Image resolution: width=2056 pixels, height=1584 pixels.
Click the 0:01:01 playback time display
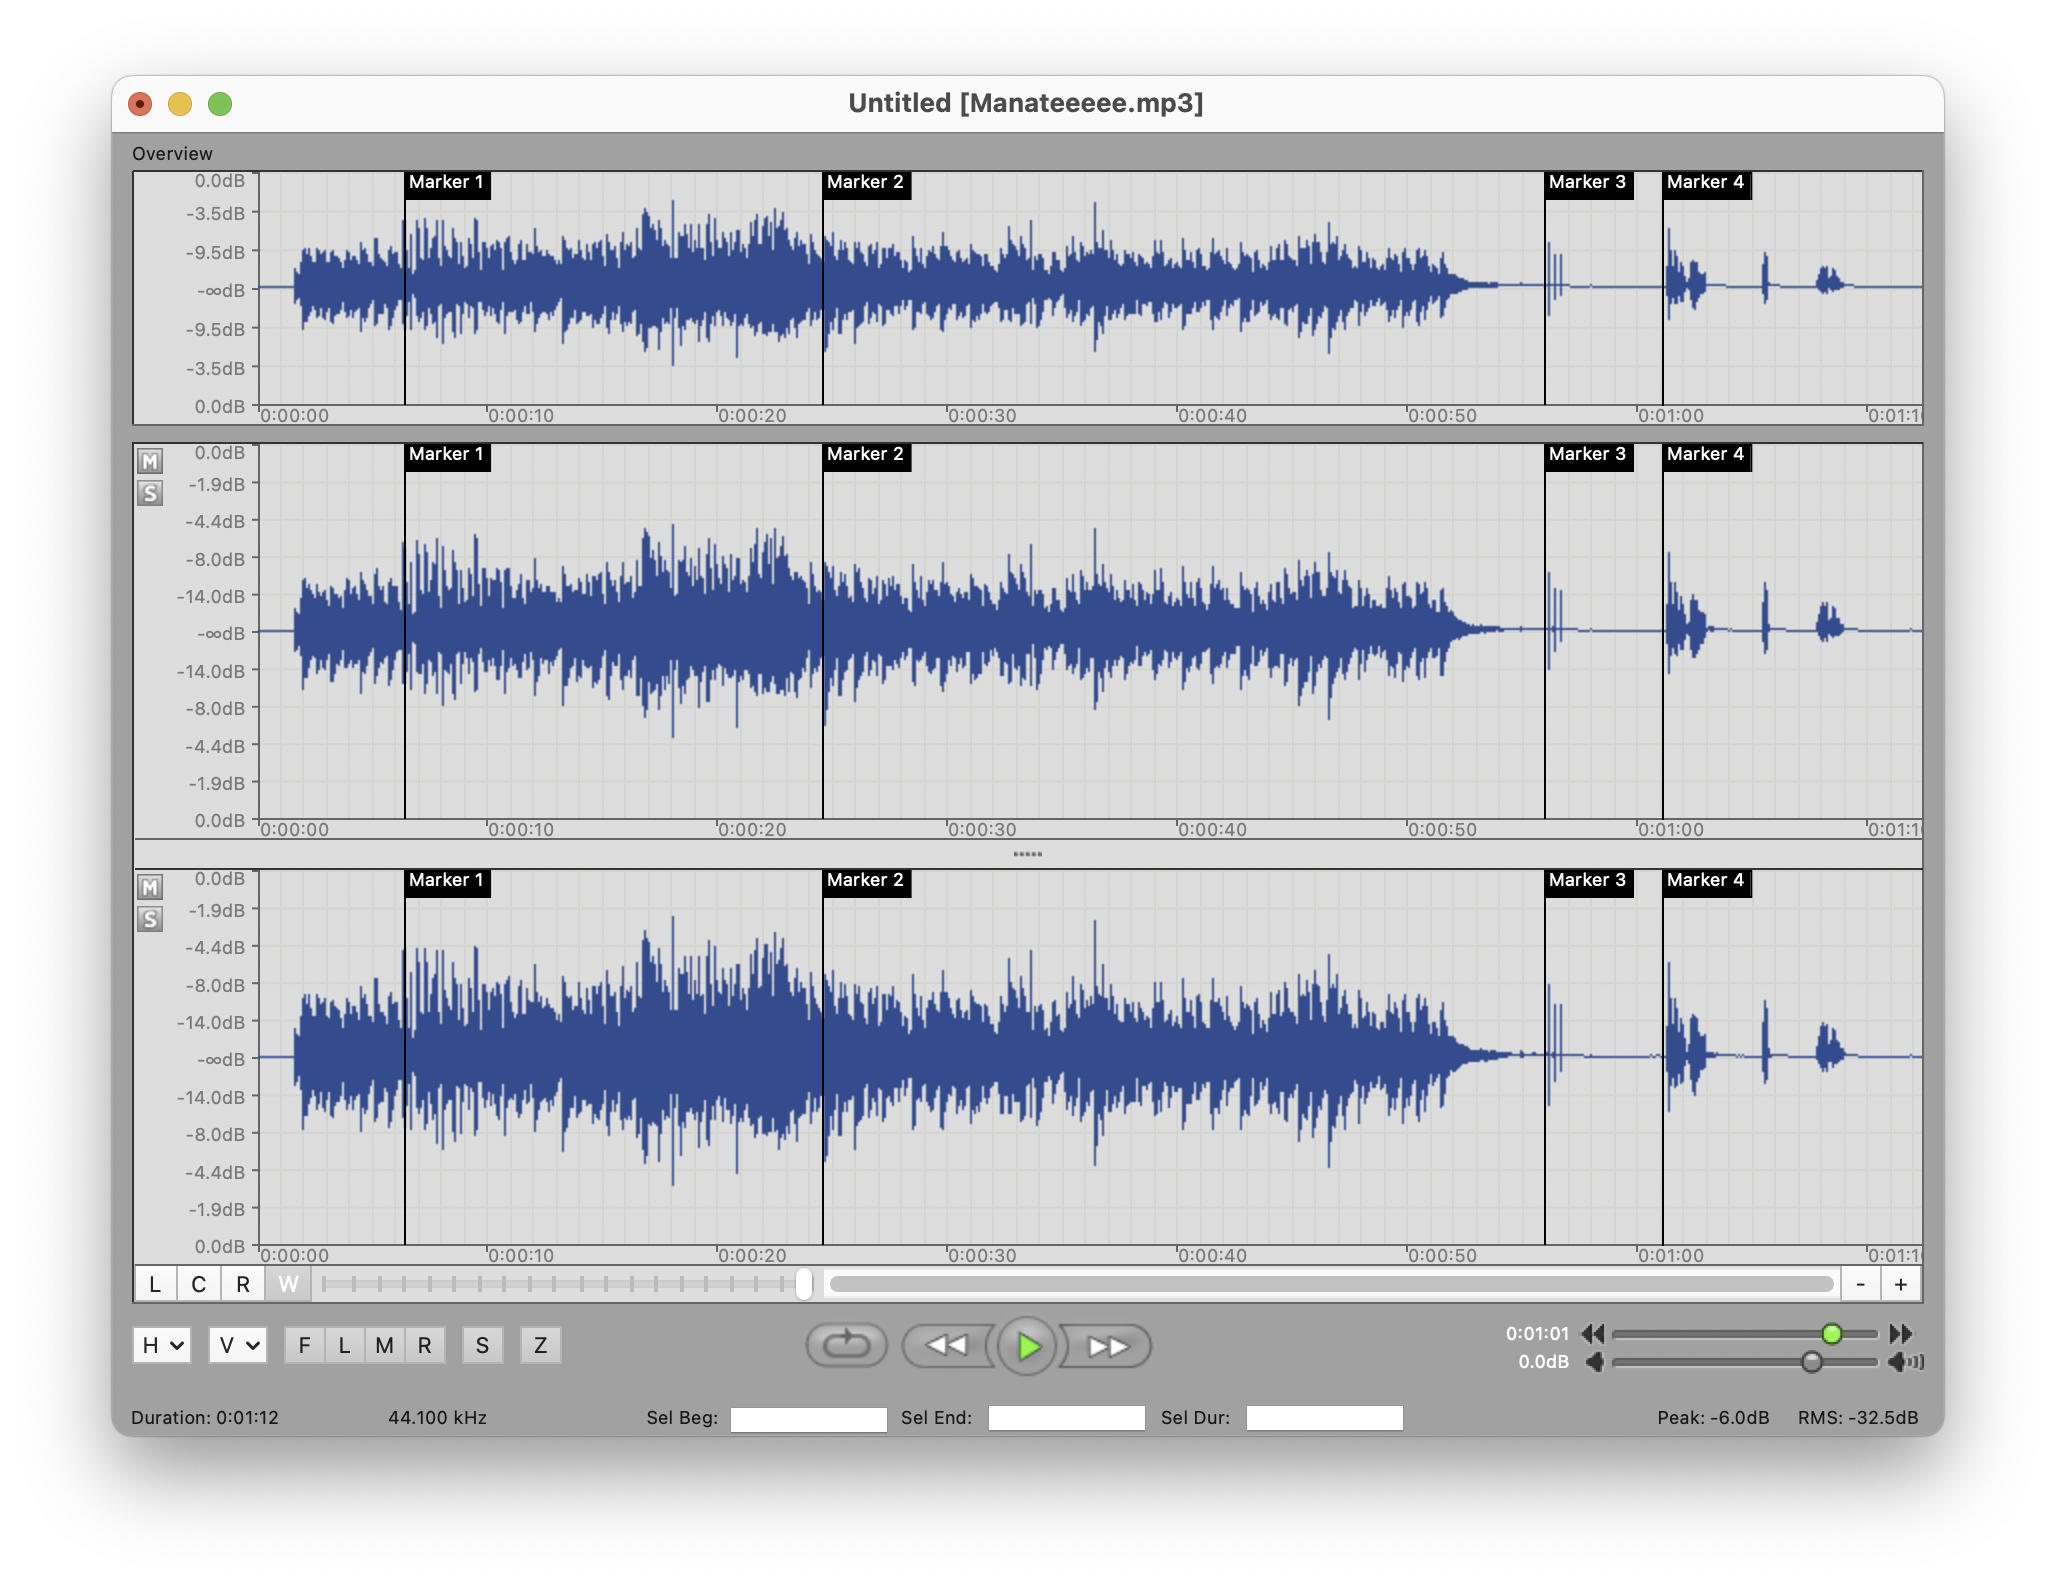pos(1537,1334)
